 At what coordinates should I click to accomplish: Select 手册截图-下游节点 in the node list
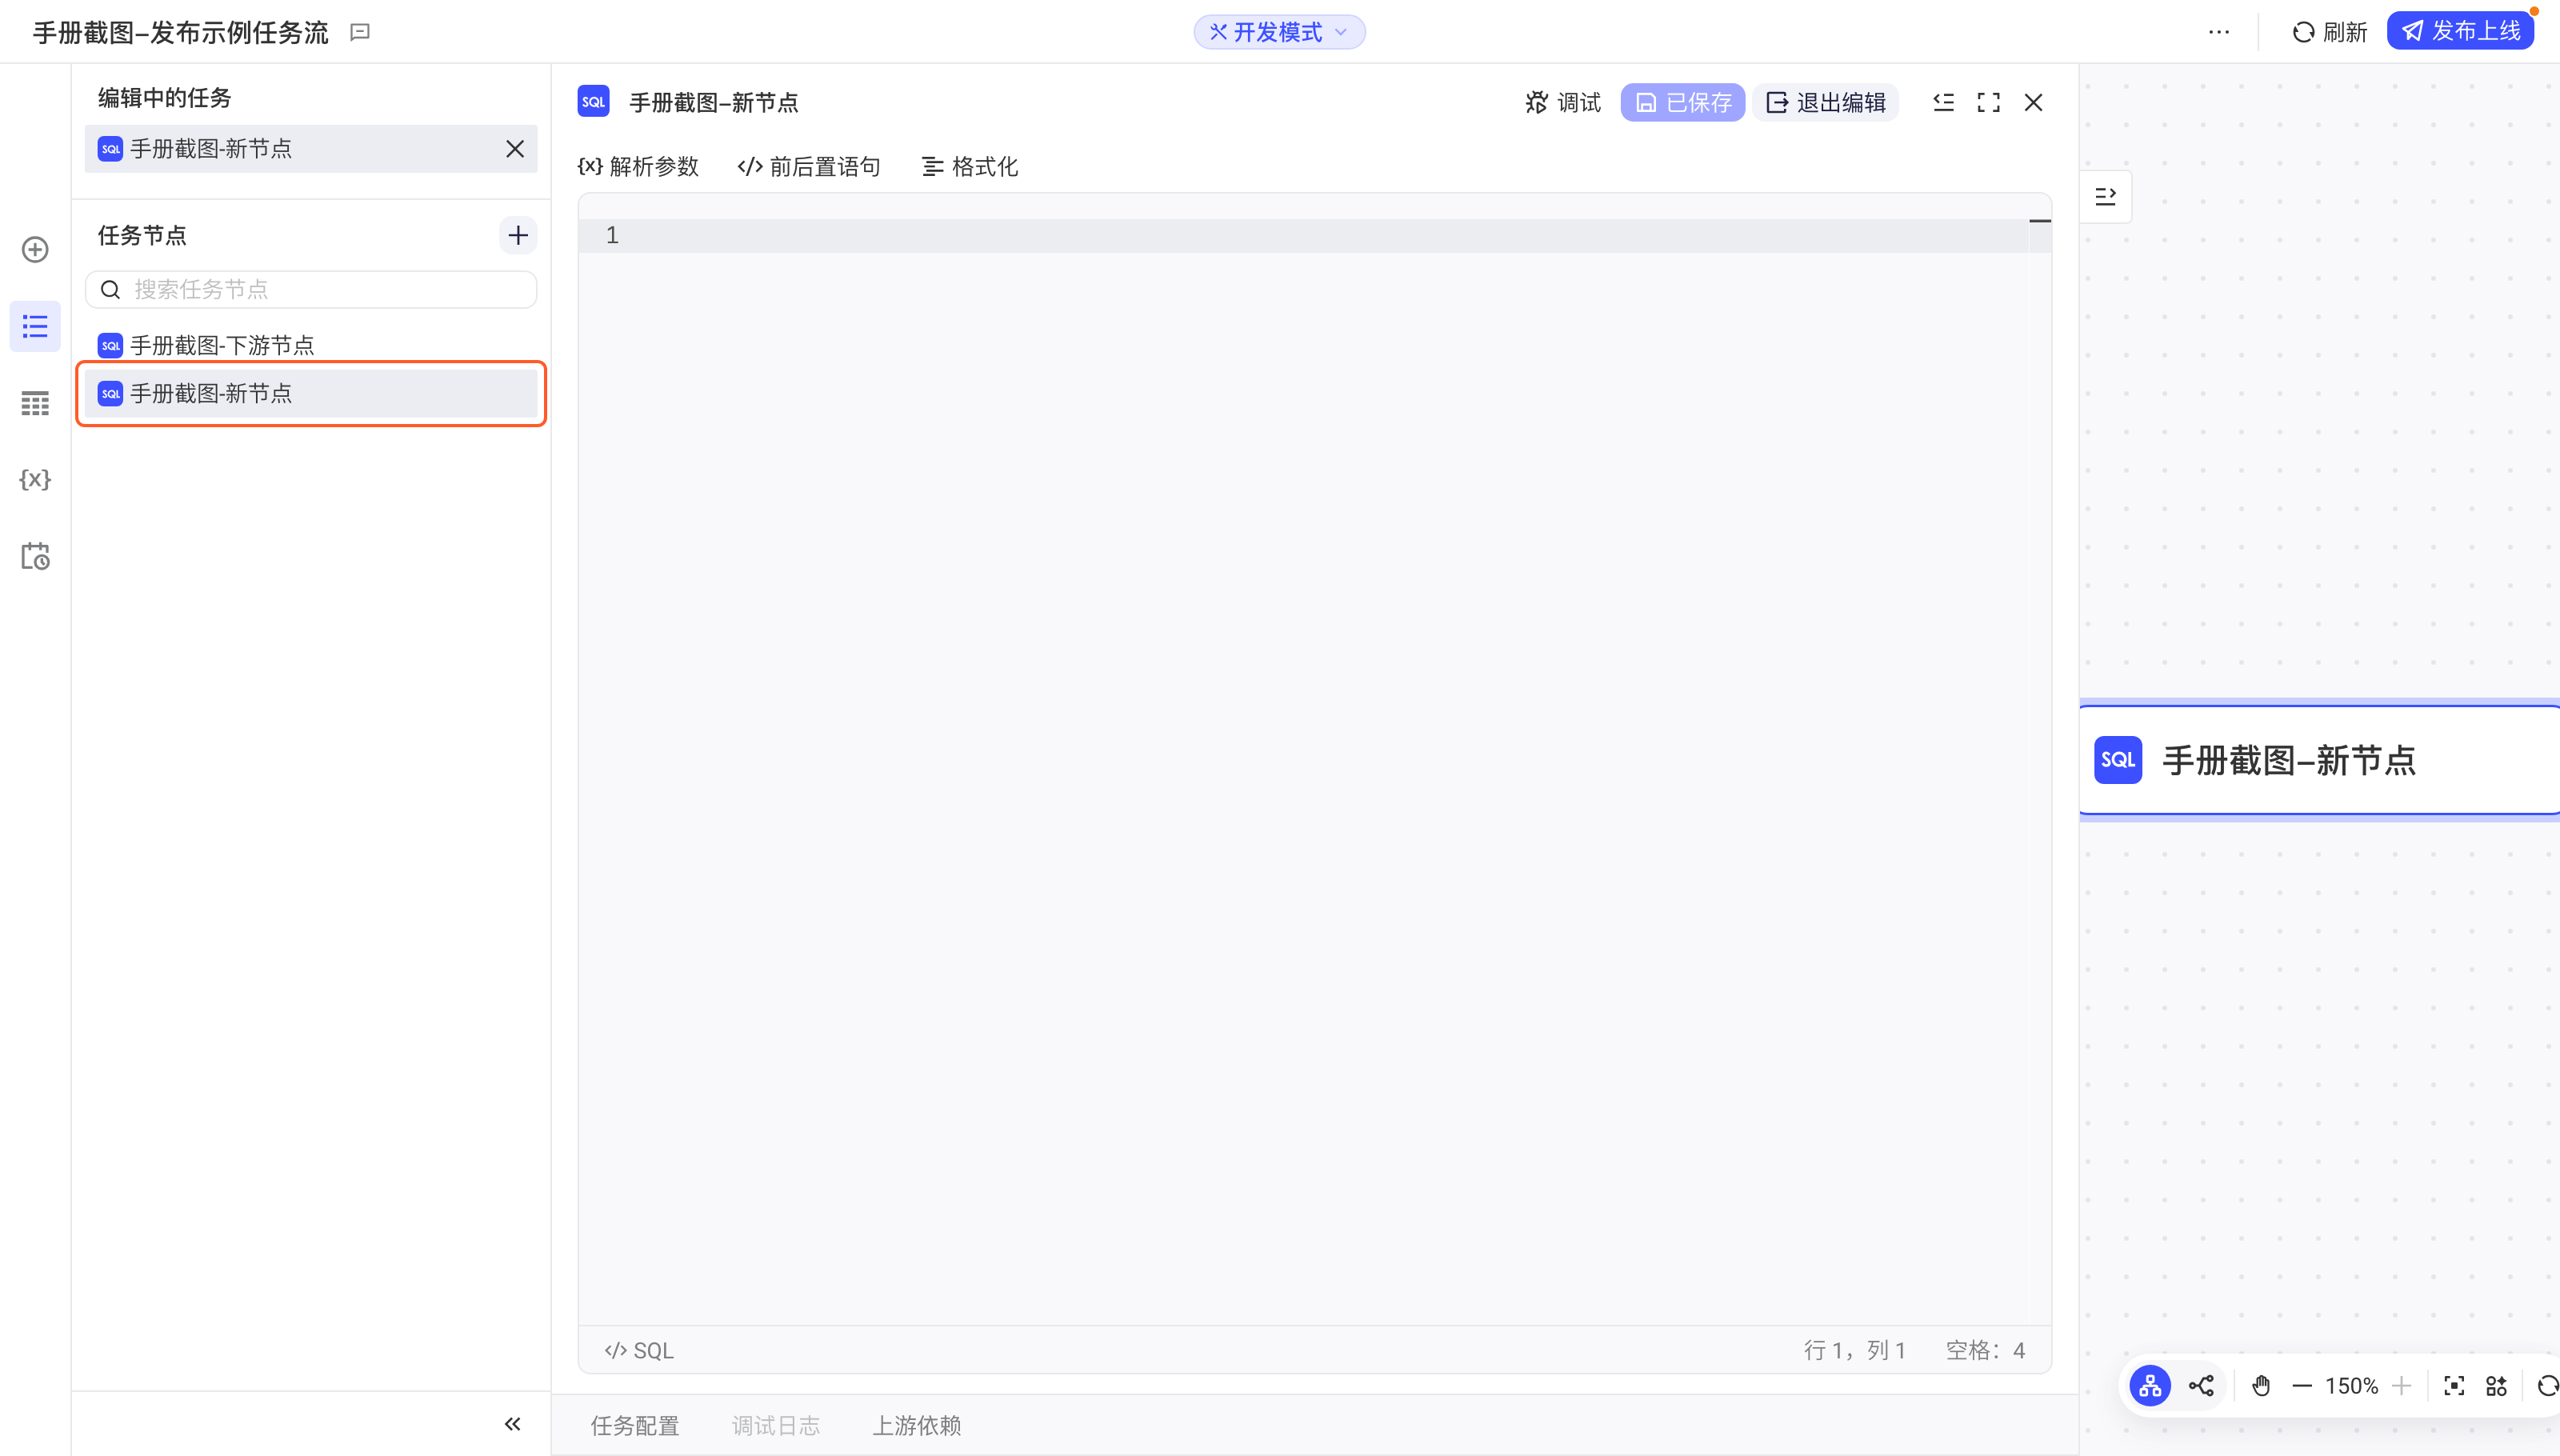coord(311,345)
